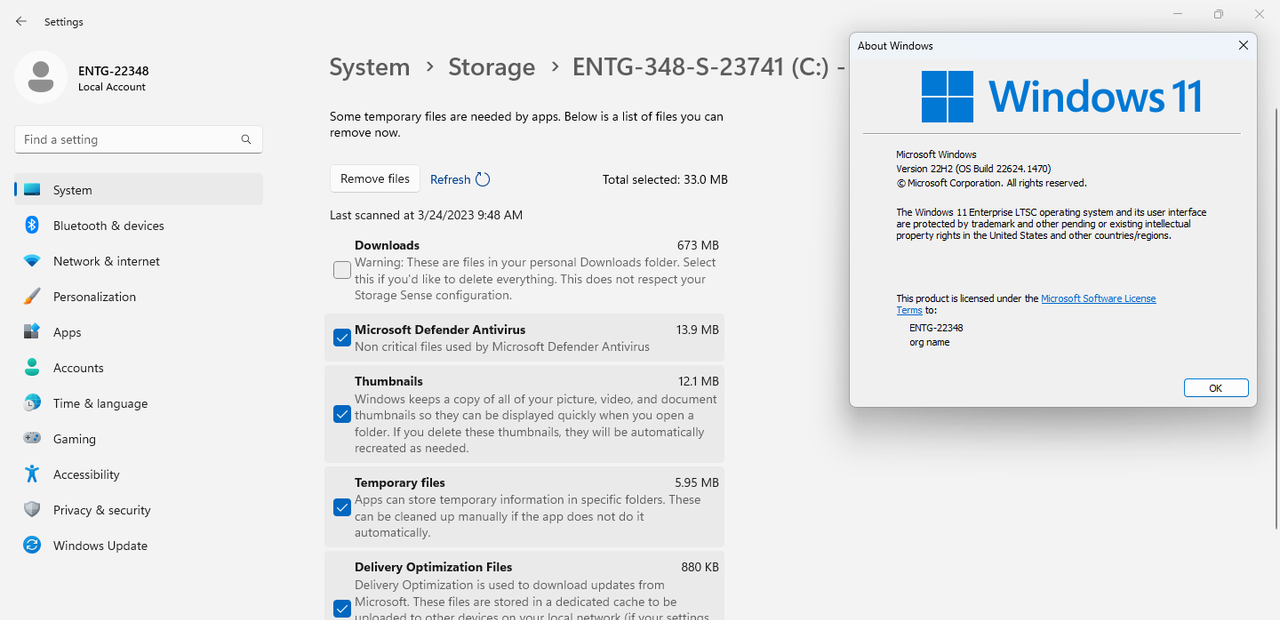Viewport: 1280px width, 620px height.
Task: Click the Windows Update sync icon
Action: (32, 545)
